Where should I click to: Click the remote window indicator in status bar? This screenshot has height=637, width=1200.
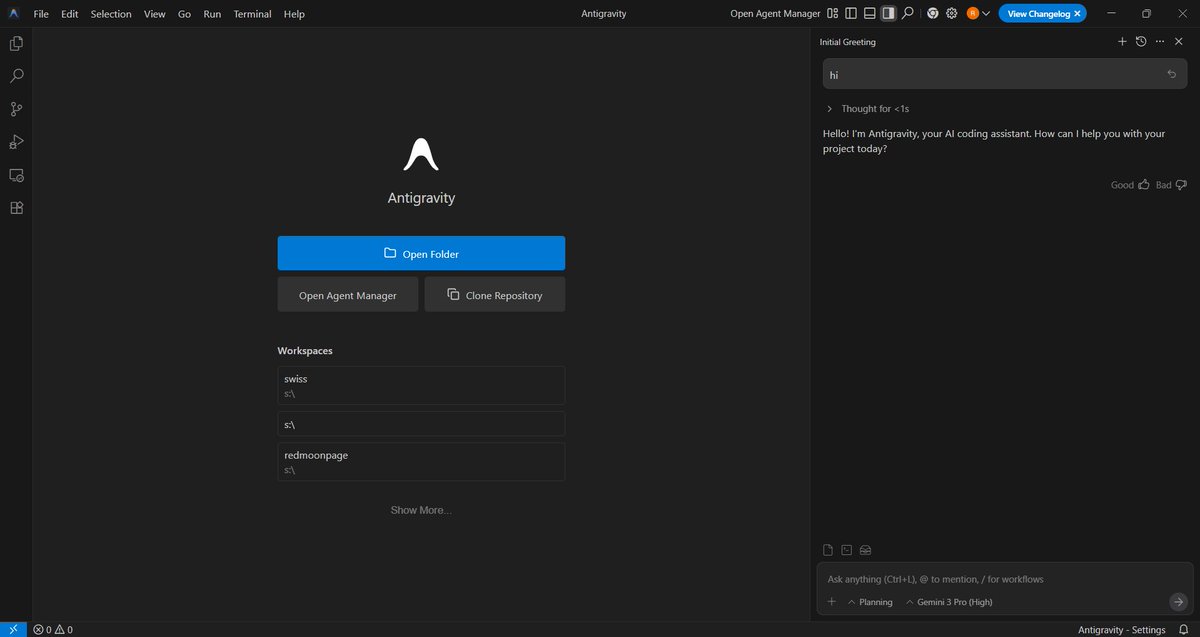[14, 629]
